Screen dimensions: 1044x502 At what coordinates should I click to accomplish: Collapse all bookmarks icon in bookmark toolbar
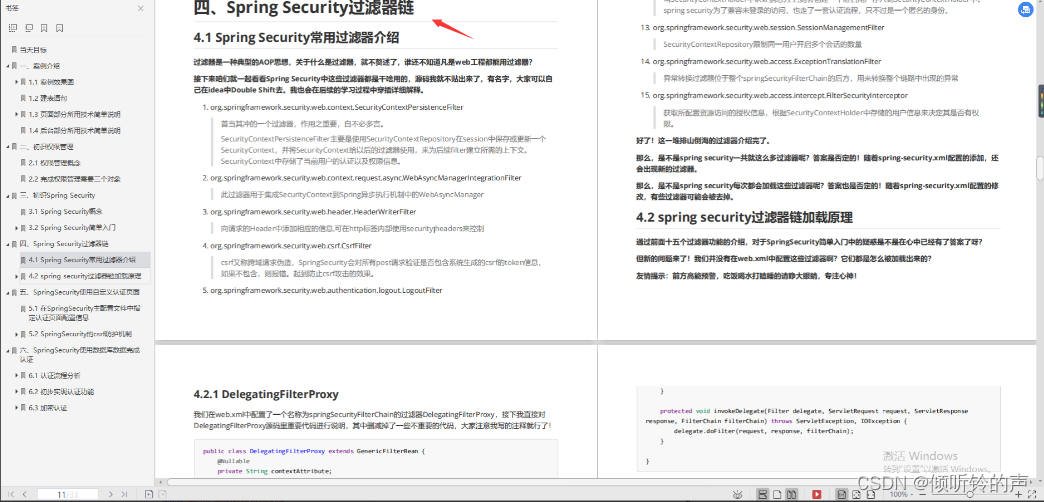[x=29, y=28]
